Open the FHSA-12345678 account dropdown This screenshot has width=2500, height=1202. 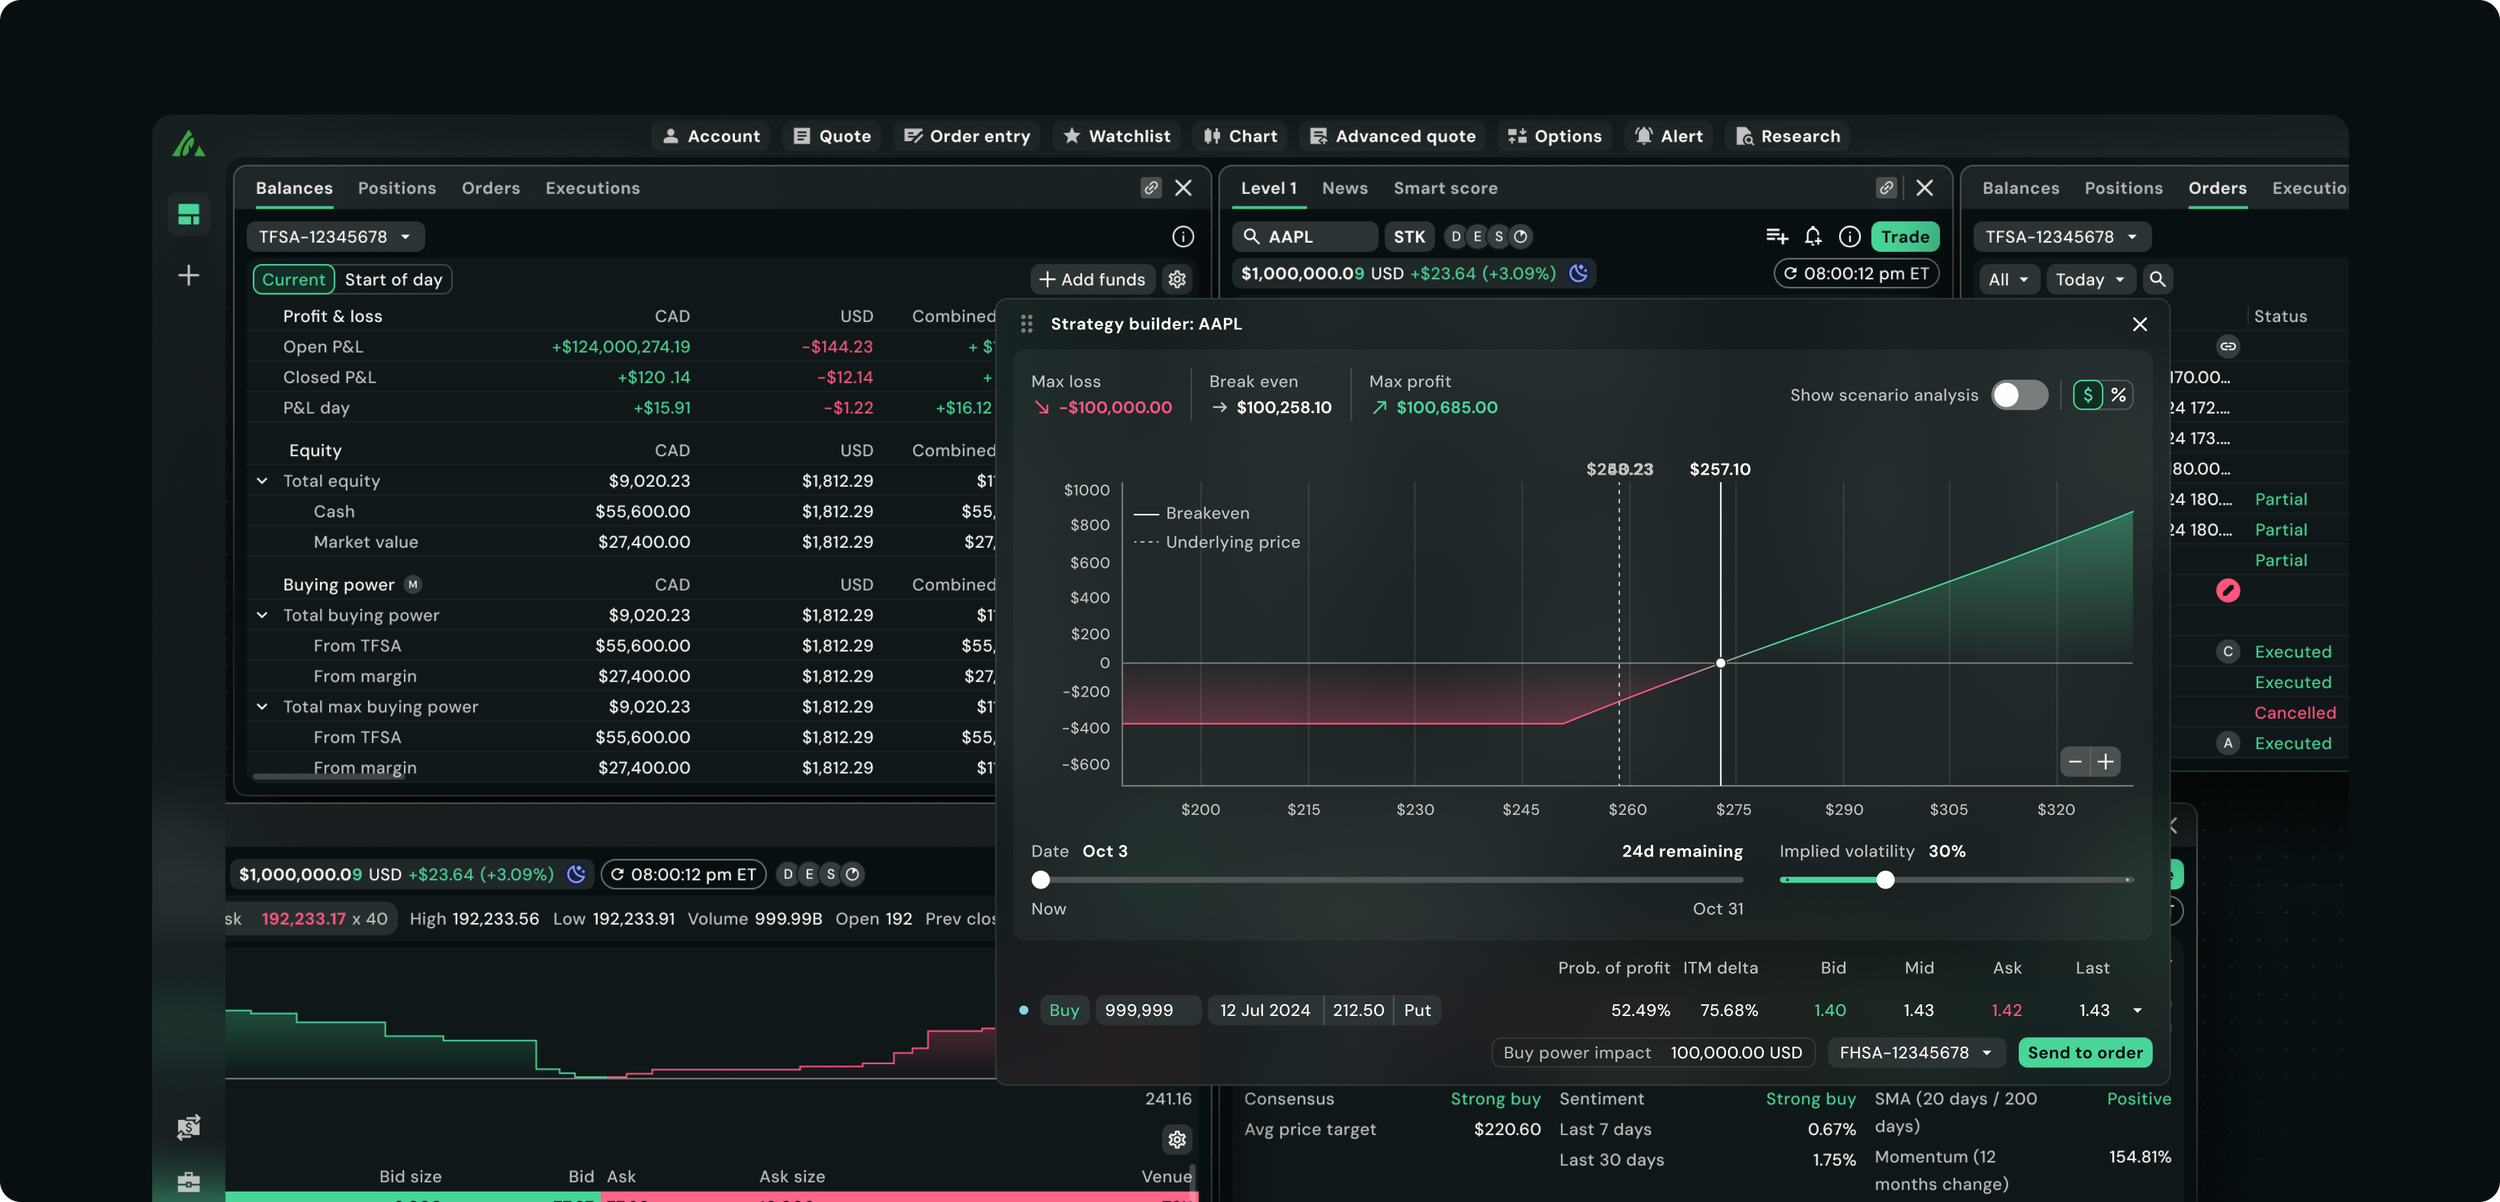[1915, 1052]
